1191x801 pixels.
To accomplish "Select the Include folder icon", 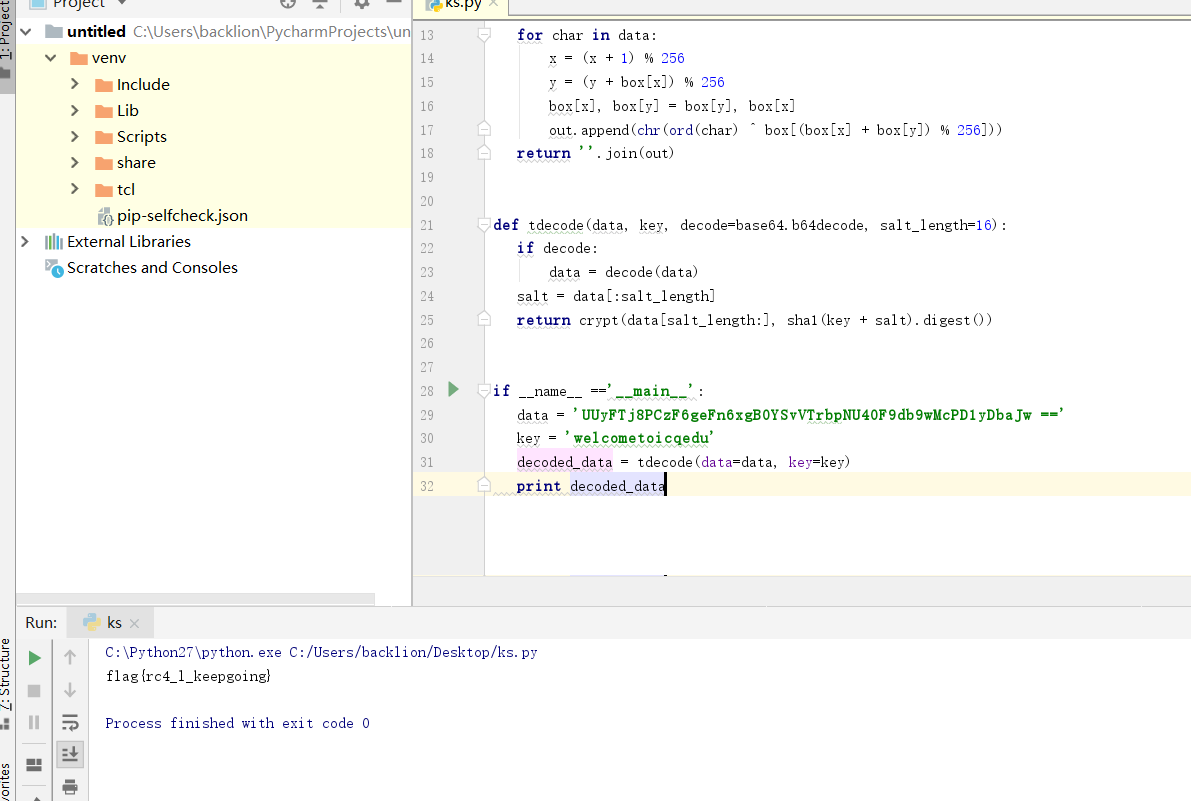I will click(104, 85).
